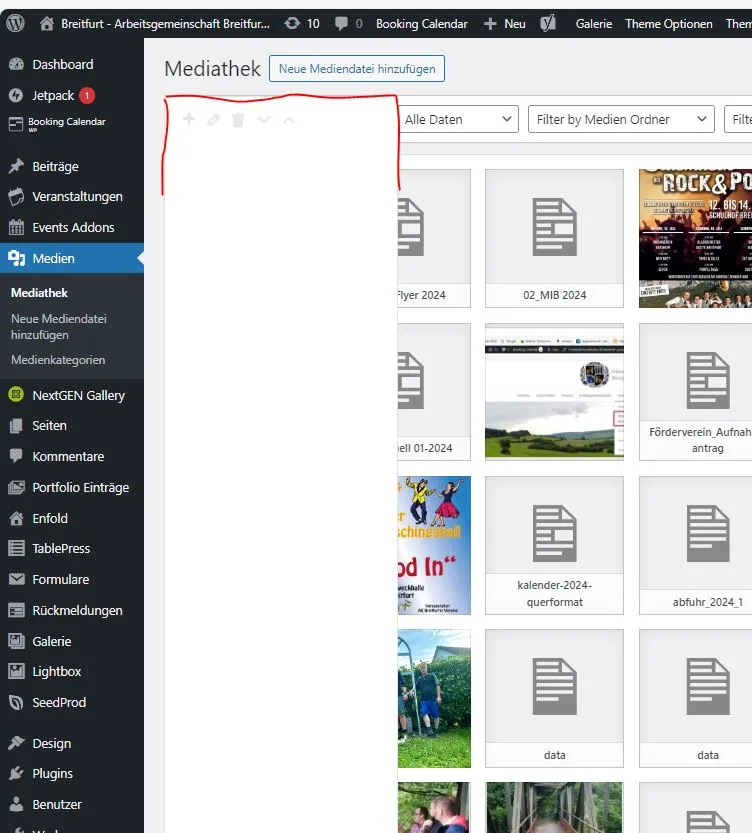Click the Neue Mediendatei hinzufügen button

(x=357, y=69)
